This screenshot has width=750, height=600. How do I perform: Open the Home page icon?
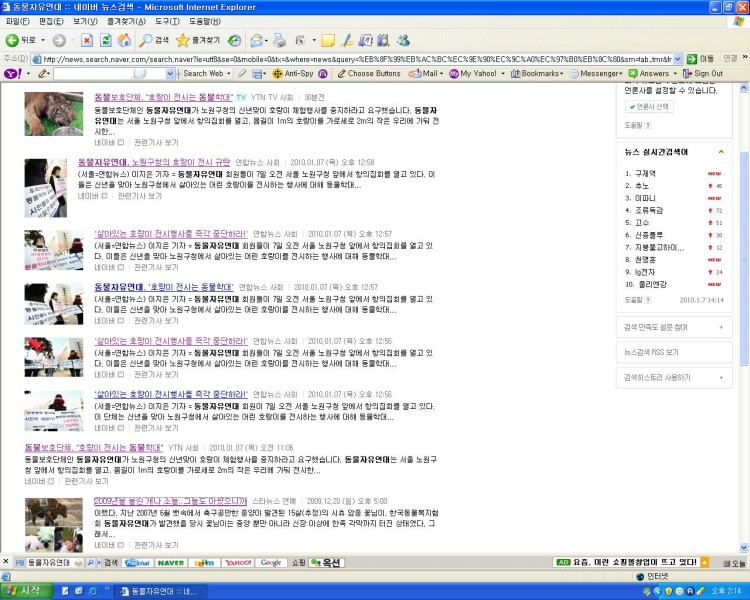tap(124, 40)
